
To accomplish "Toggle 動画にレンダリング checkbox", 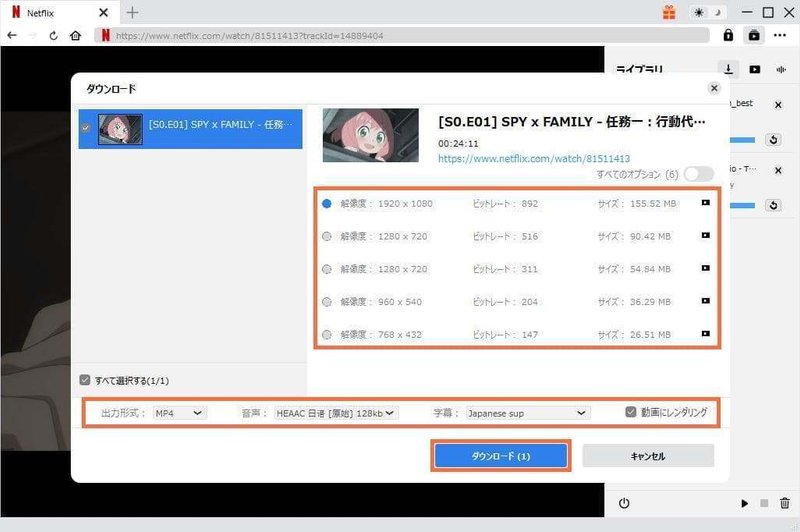I will [x=631, y=412].
